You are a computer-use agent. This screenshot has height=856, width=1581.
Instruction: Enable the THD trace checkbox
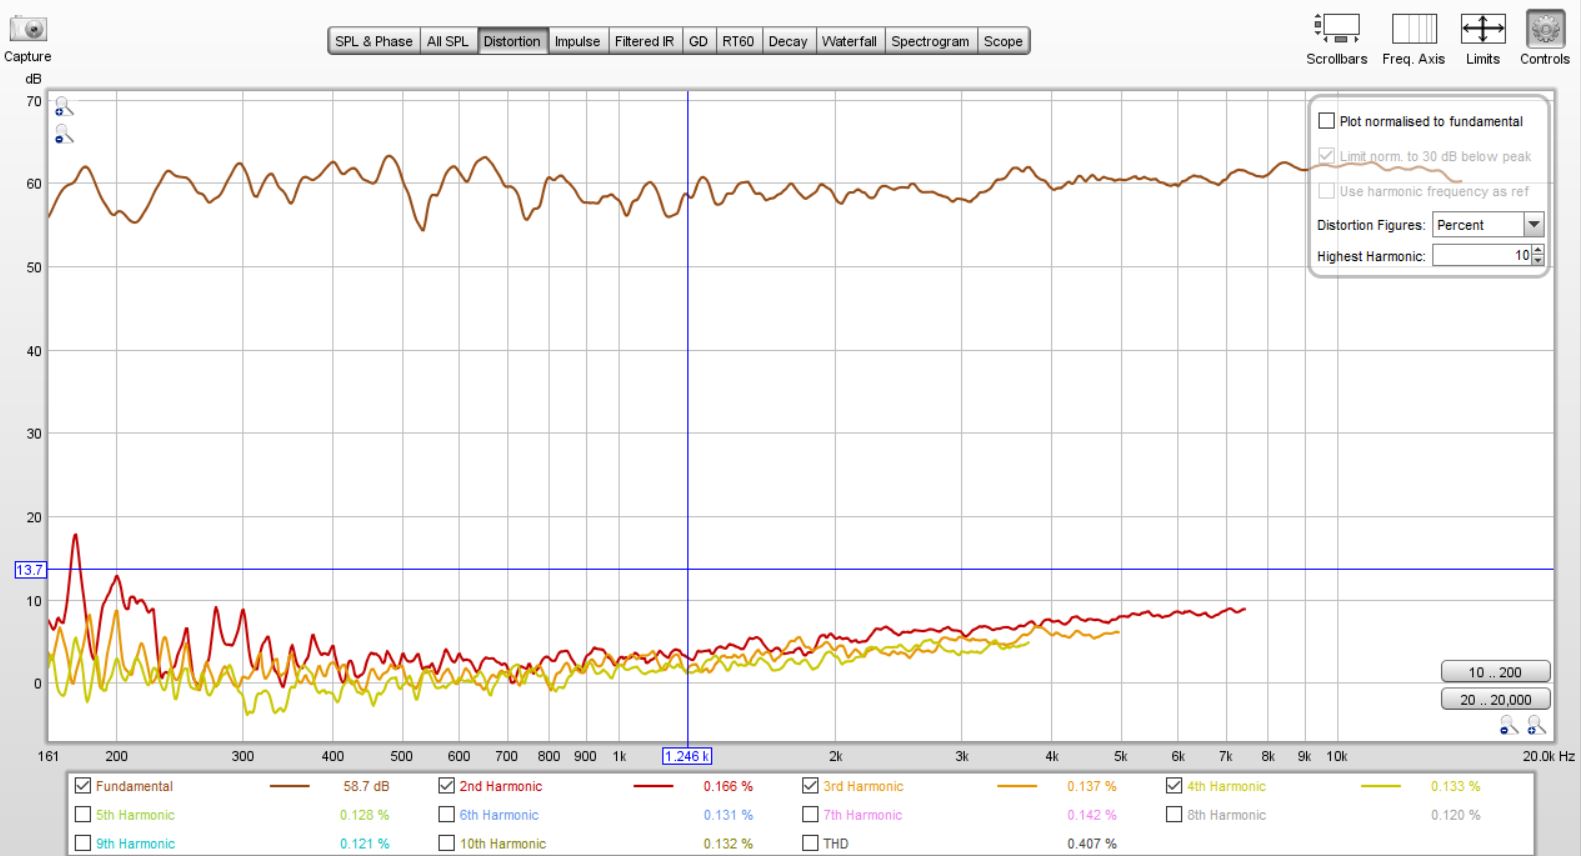[x=811, y=843]
